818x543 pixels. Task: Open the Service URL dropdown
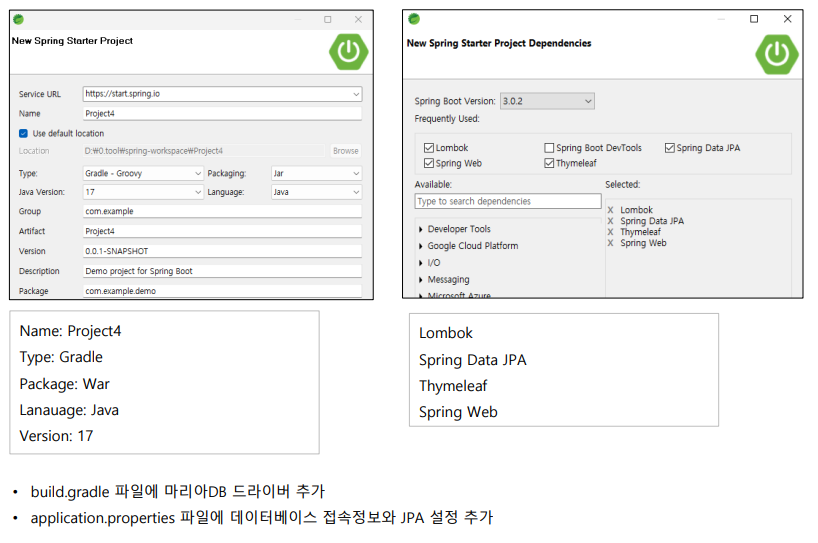point(356,94)
